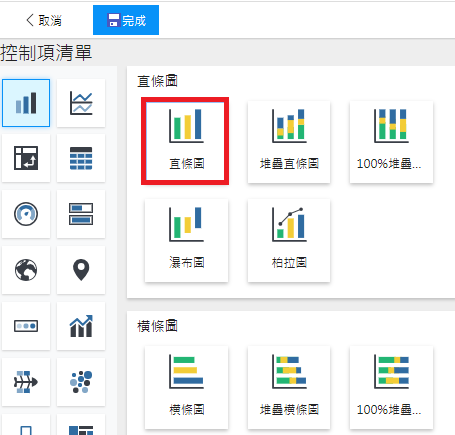Image resolution: width=455 pixels, height=435 pixels.
Task: Choose the 橫條圖 horizontal bar chart
Action: 187,388
